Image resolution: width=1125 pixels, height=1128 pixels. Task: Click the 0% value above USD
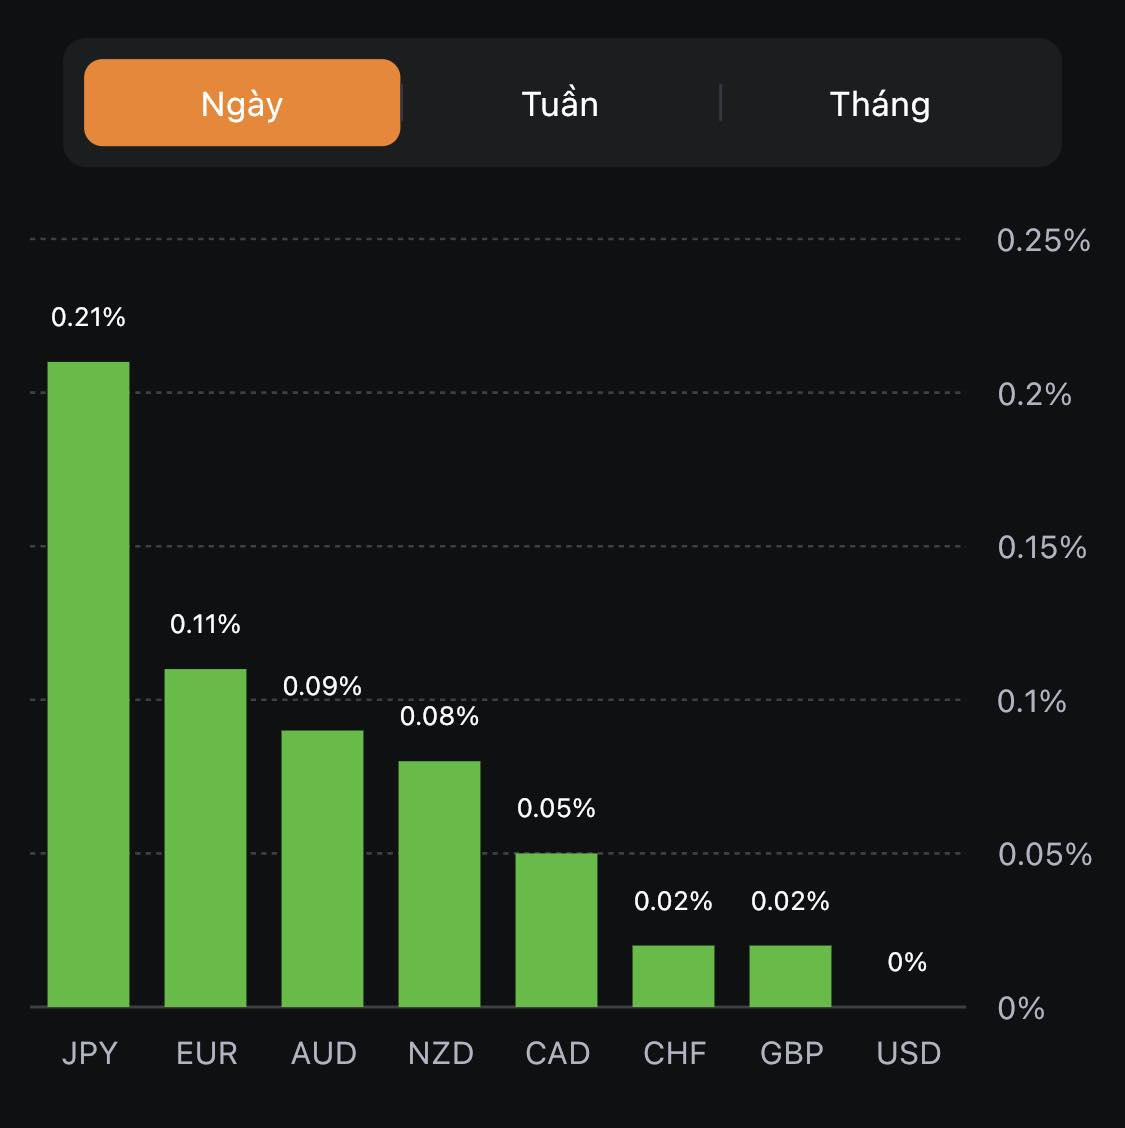coord(907,962)
